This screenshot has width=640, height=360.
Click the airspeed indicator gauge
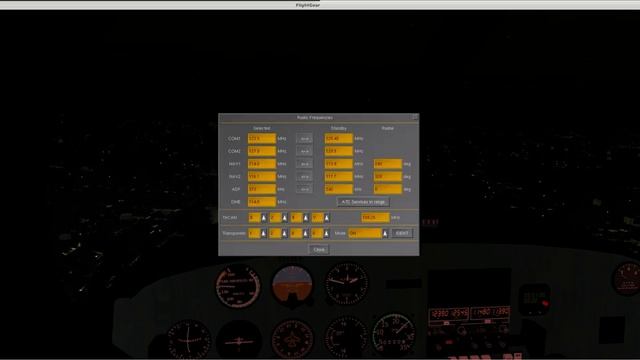pos(238,286)
